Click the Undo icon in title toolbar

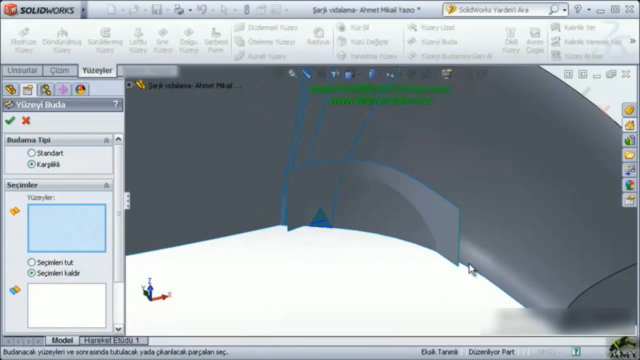click(x=202, y=9)
